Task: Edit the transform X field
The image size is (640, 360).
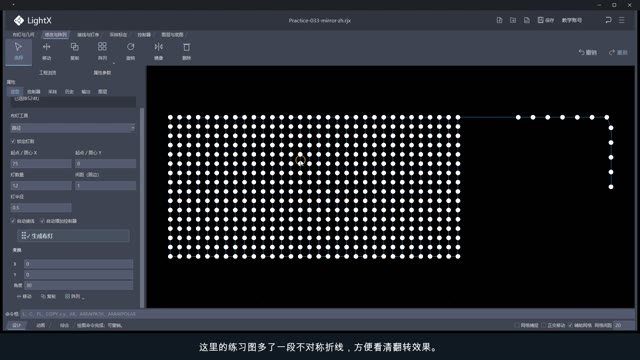Action: [78, 264]
